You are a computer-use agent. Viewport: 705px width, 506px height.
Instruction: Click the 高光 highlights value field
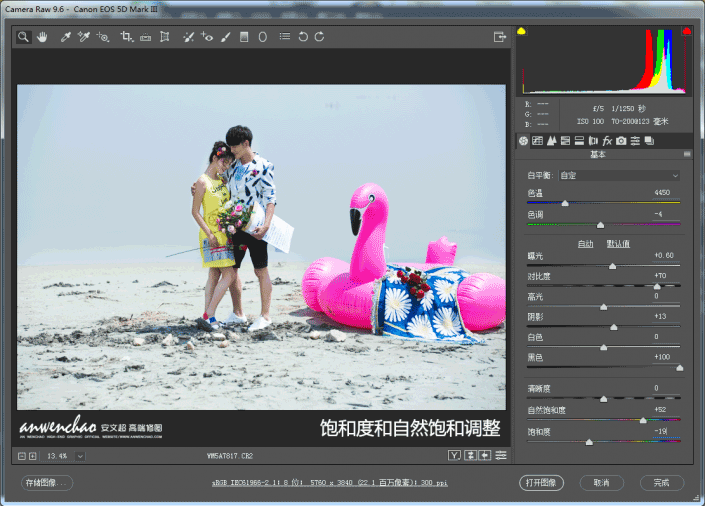click(665, 296)
